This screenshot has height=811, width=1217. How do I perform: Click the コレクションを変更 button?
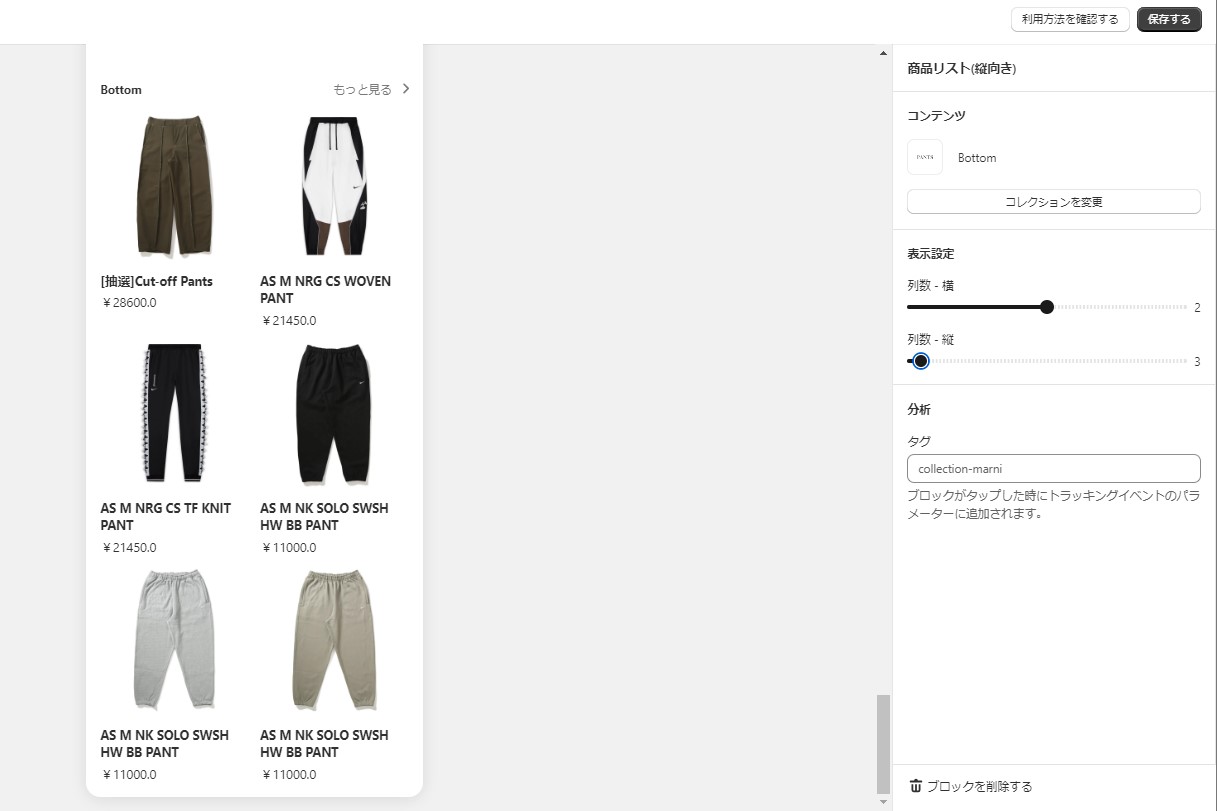pyautogui.click(x=1053, y=201)
